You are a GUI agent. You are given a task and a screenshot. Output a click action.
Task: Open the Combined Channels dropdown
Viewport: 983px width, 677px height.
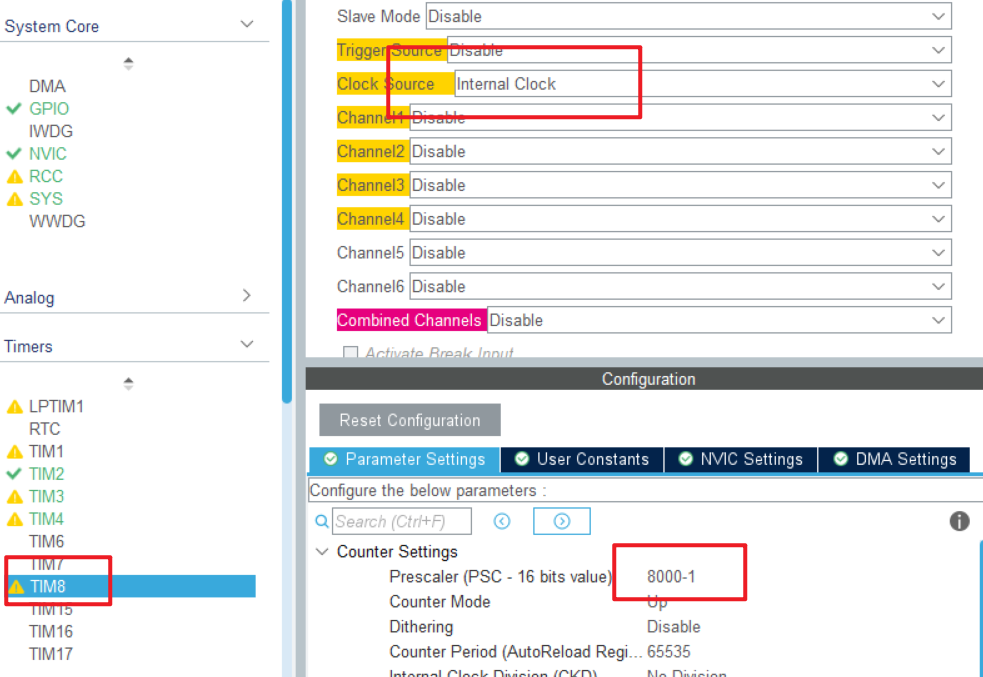(719, 320)
